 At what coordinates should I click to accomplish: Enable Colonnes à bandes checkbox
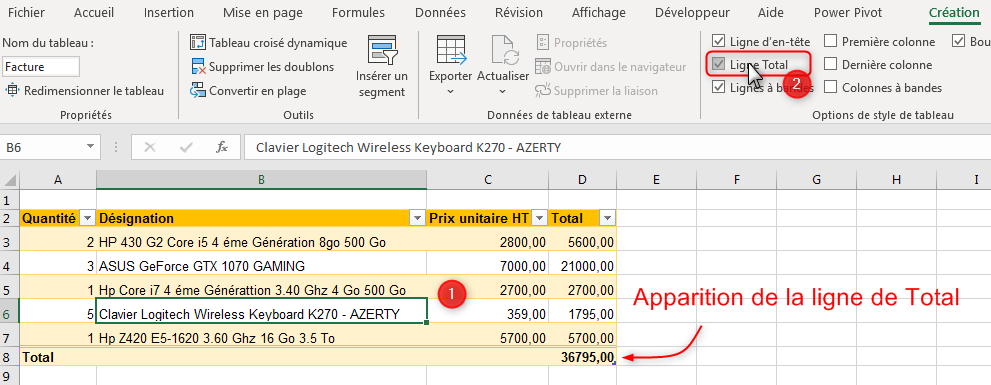click(x=830, y=87)
